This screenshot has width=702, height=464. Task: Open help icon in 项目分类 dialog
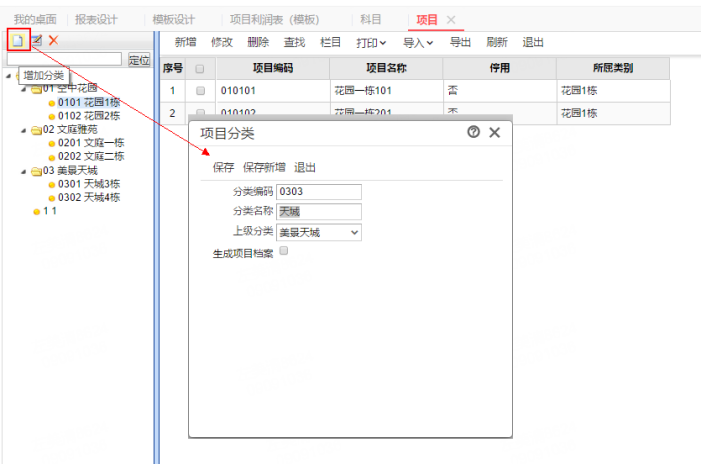(473, 132)
